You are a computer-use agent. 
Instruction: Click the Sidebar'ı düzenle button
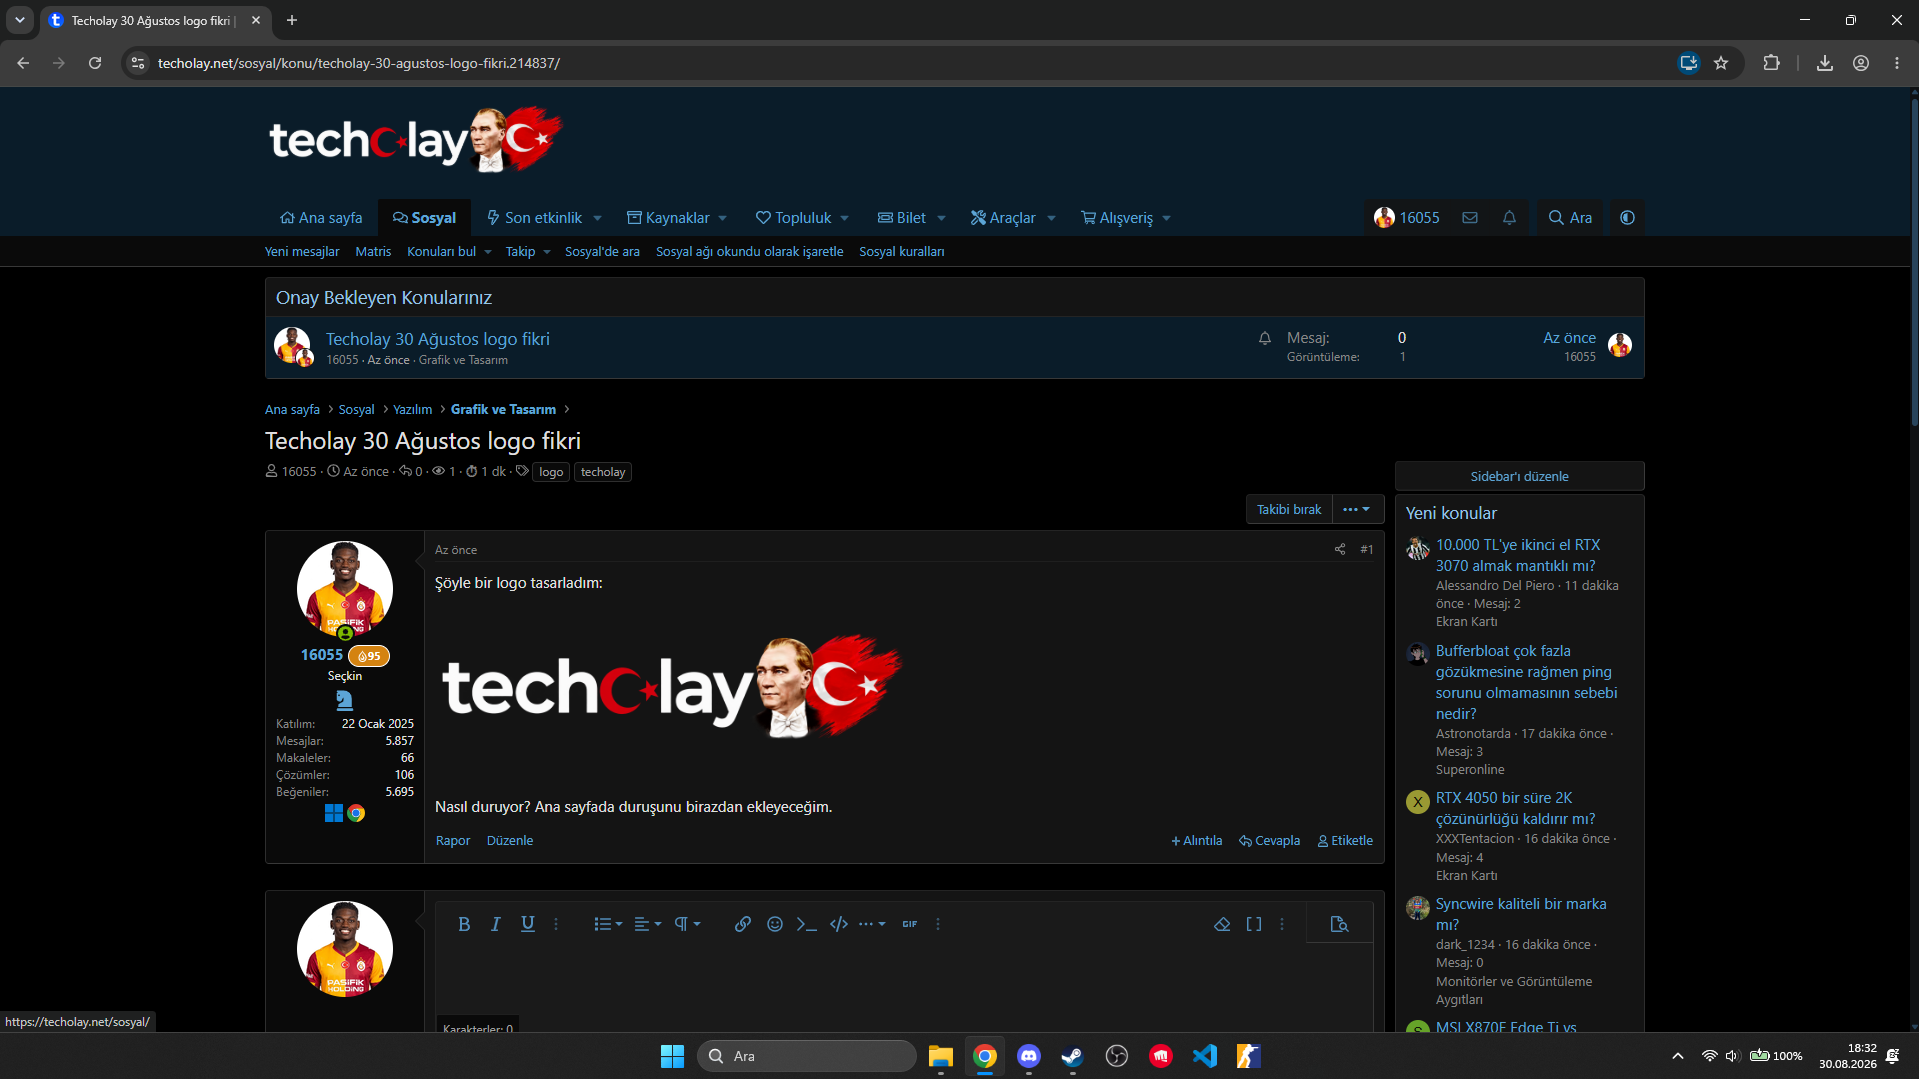pos(1519,476)
